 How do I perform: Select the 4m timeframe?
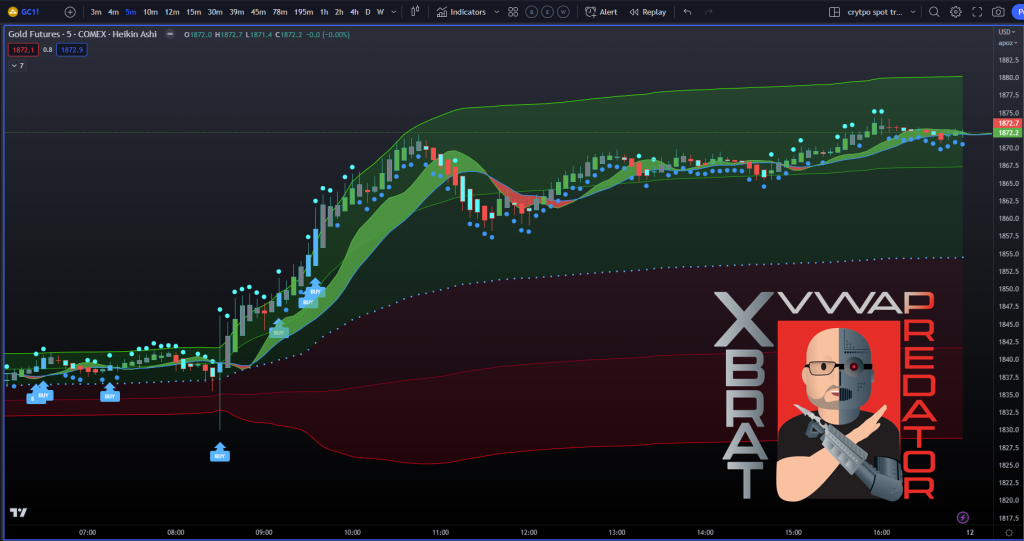click(x=114, y=12)
